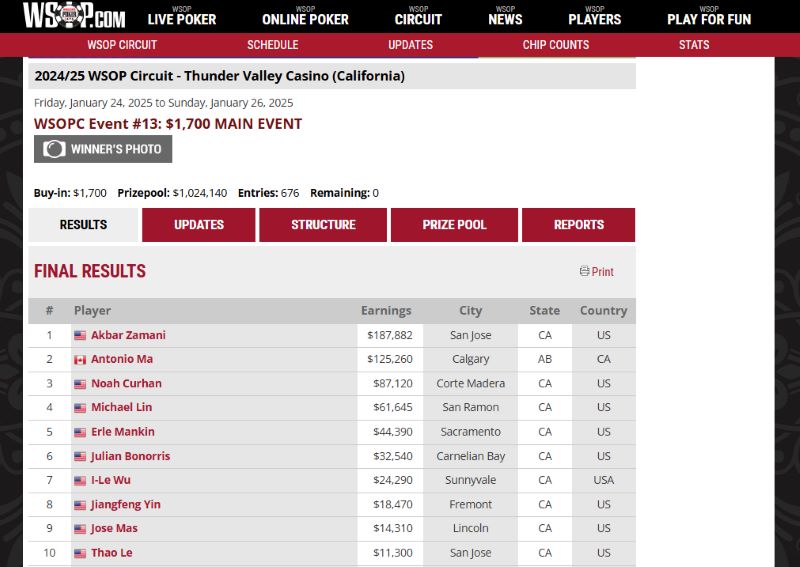
Task: Click the flag icon beside I-Le Wu
Action: (x=80, y=481)
